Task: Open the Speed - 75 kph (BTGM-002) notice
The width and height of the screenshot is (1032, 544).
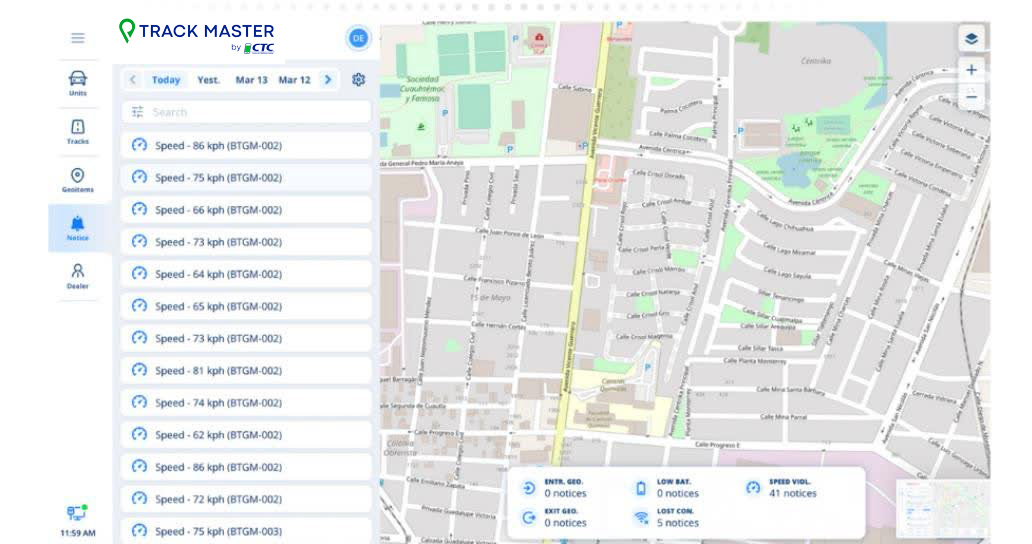Action: 246,178
